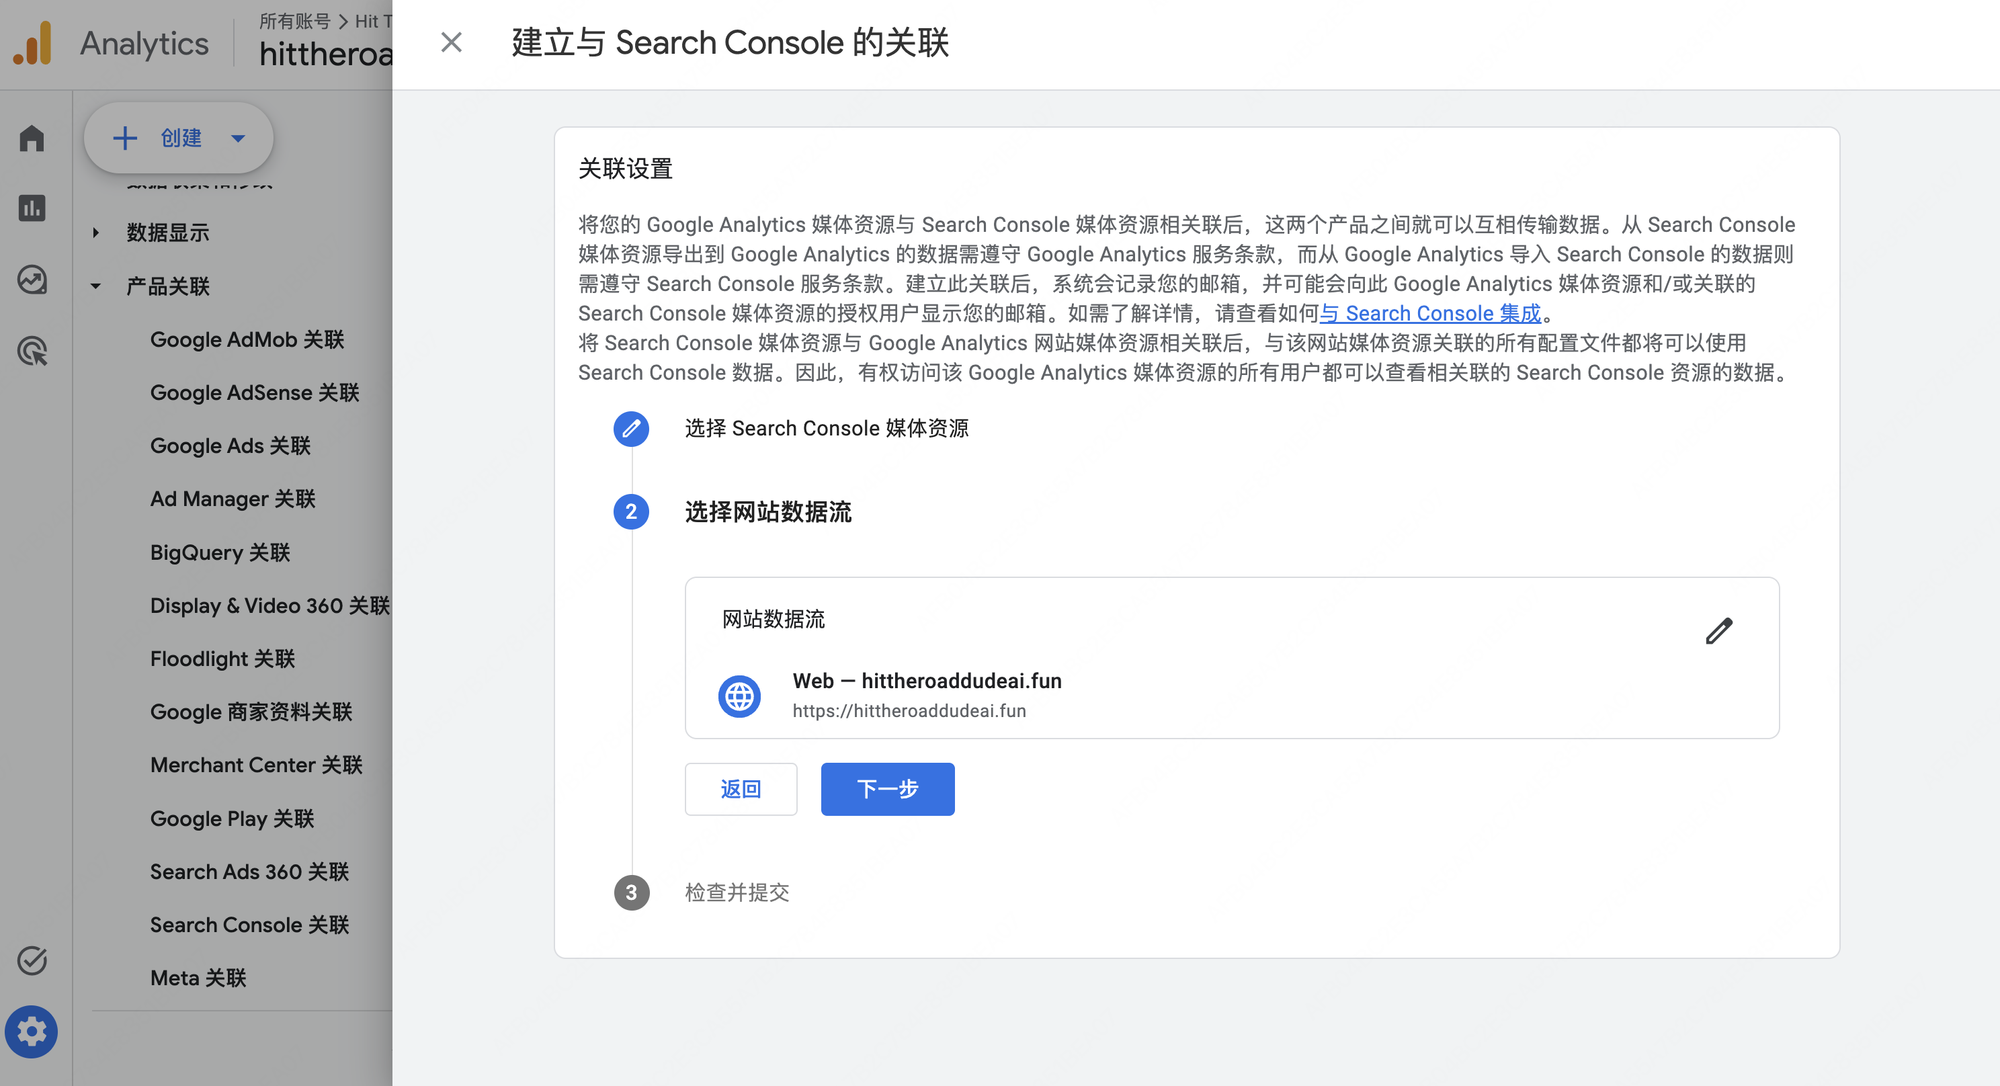The image size is (2000, 1086).
Task: Expand the 数据显示 section
Action: pos(96,233)
